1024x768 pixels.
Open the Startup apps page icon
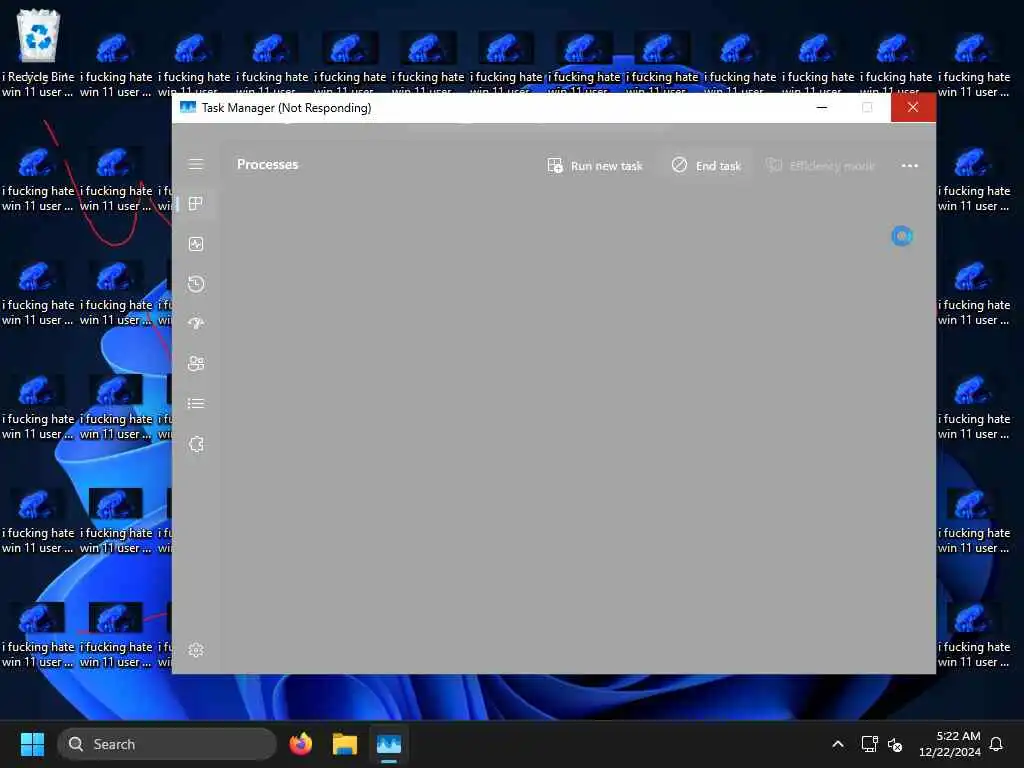coord(196,323)
